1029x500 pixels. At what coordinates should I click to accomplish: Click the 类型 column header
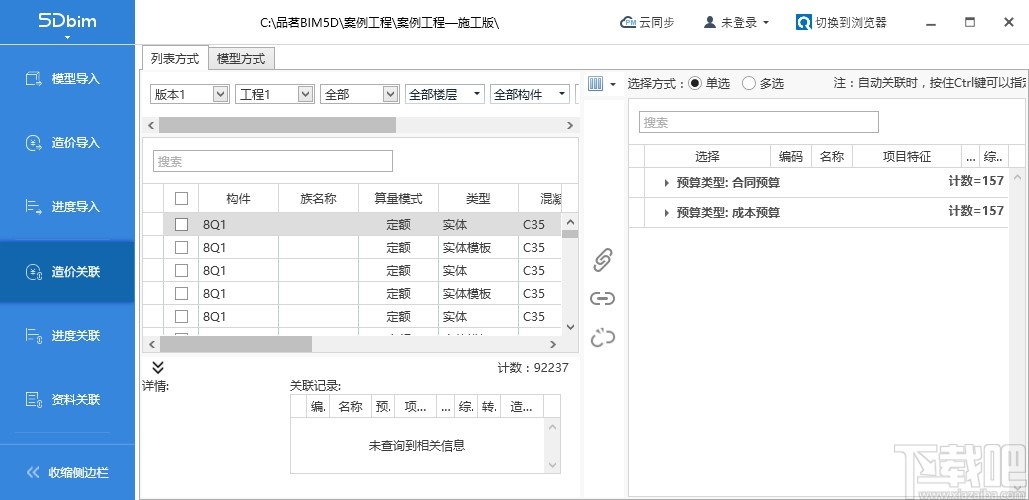[x=478, y=198]
